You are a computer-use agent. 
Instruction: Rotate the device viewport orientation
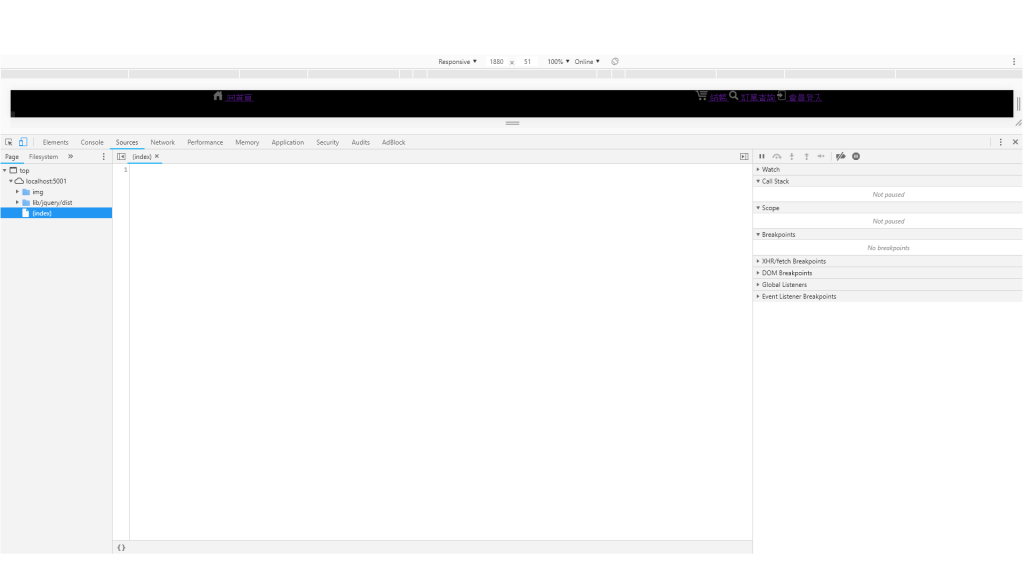(x=615, y=61)
